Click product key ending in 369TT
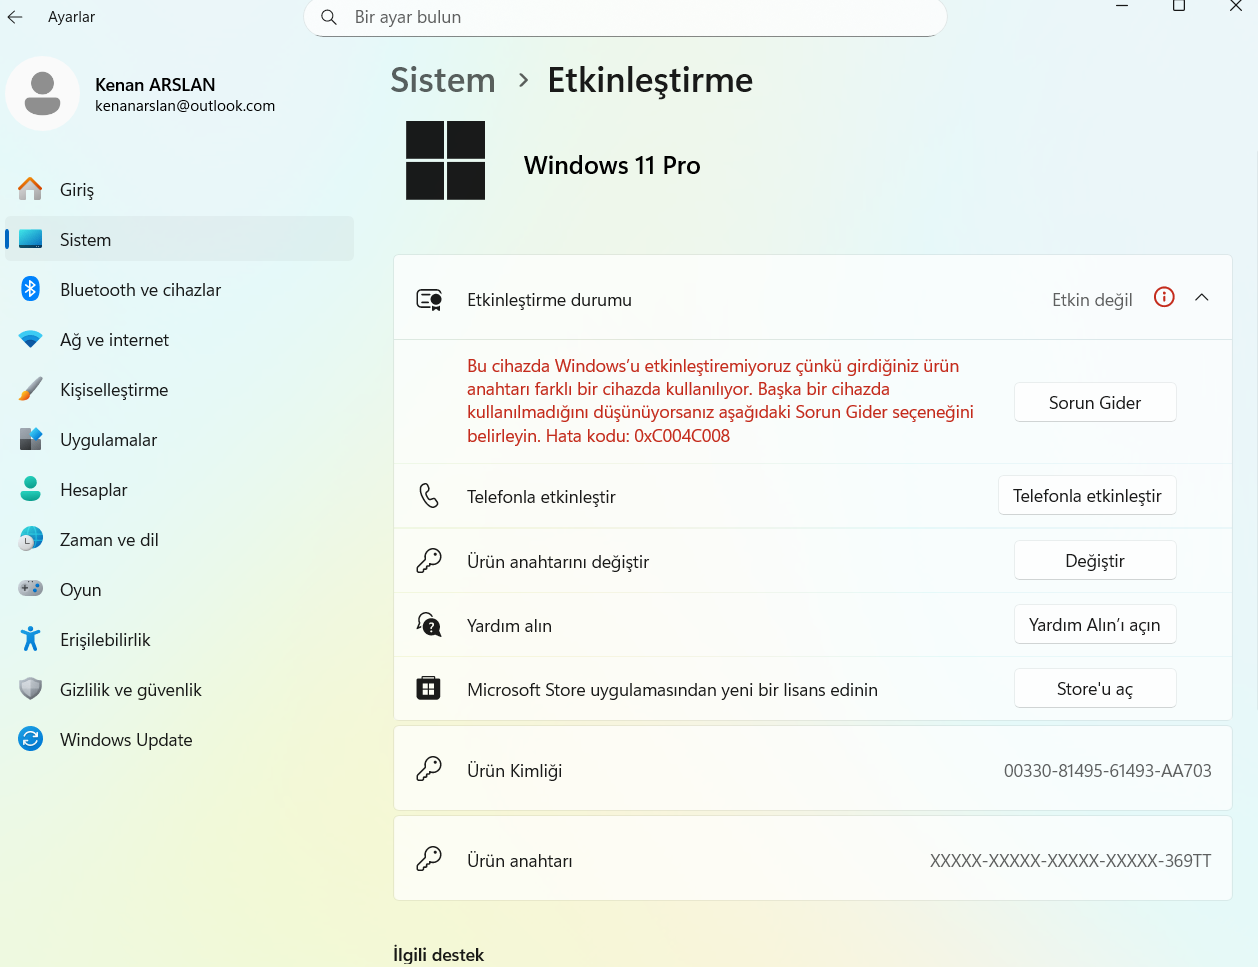Screen dimensions: 1258x967 coord(1071,861)
